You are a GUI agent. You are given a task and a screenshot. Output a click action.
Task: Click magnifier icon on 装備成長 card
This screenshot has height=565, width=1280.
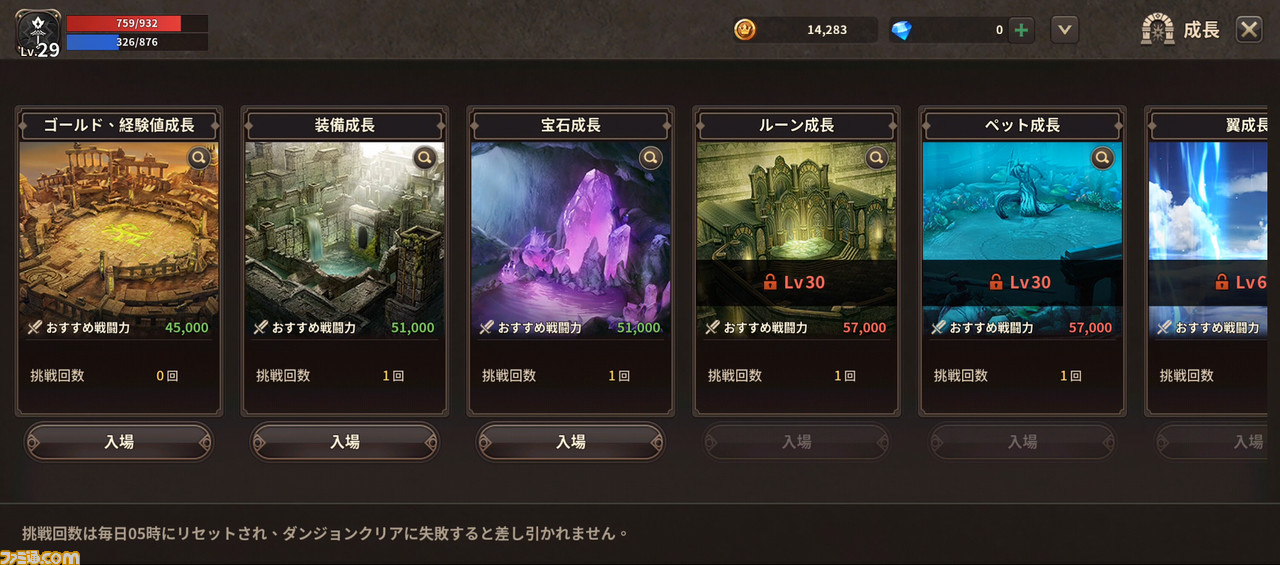[425, 157]
